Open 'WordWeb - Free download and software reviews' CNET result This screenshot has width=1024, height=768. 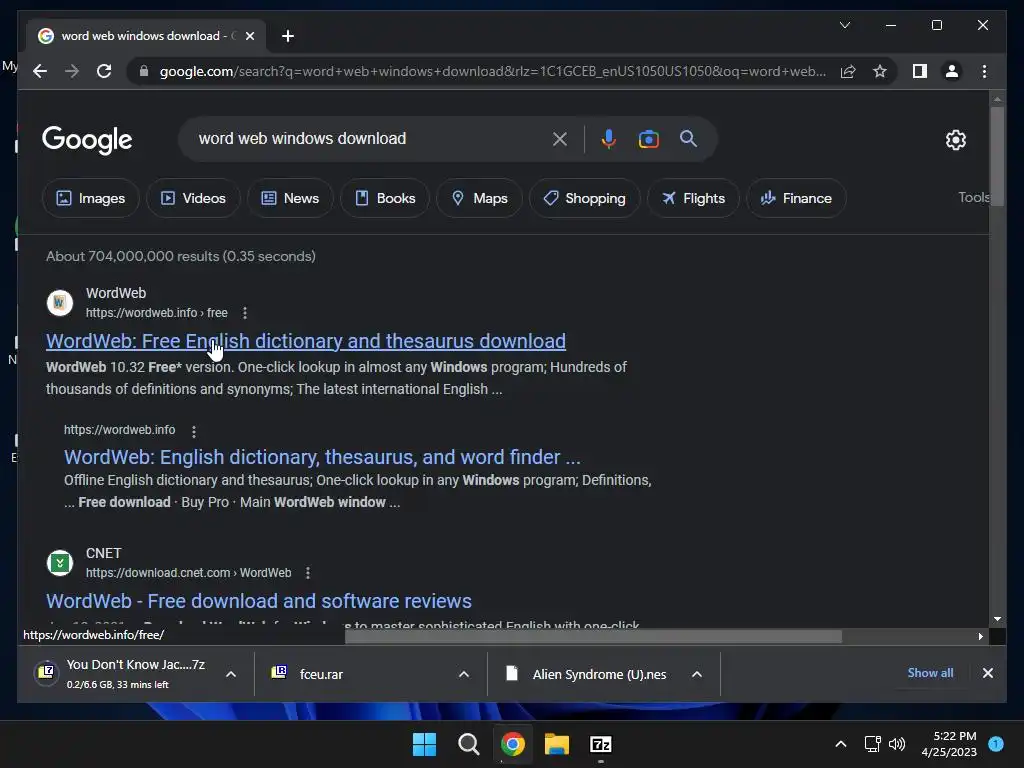coord(259,601)
